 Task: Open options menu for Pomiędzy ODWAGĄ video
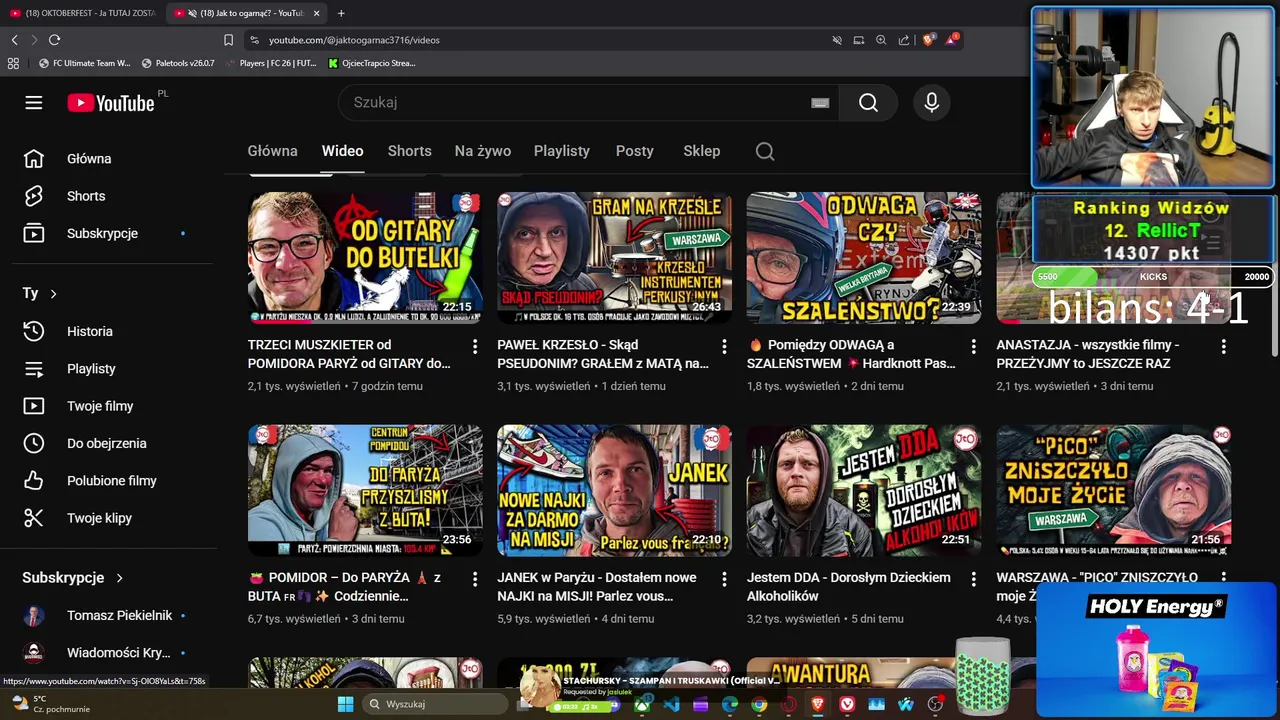tap(973, 346)
